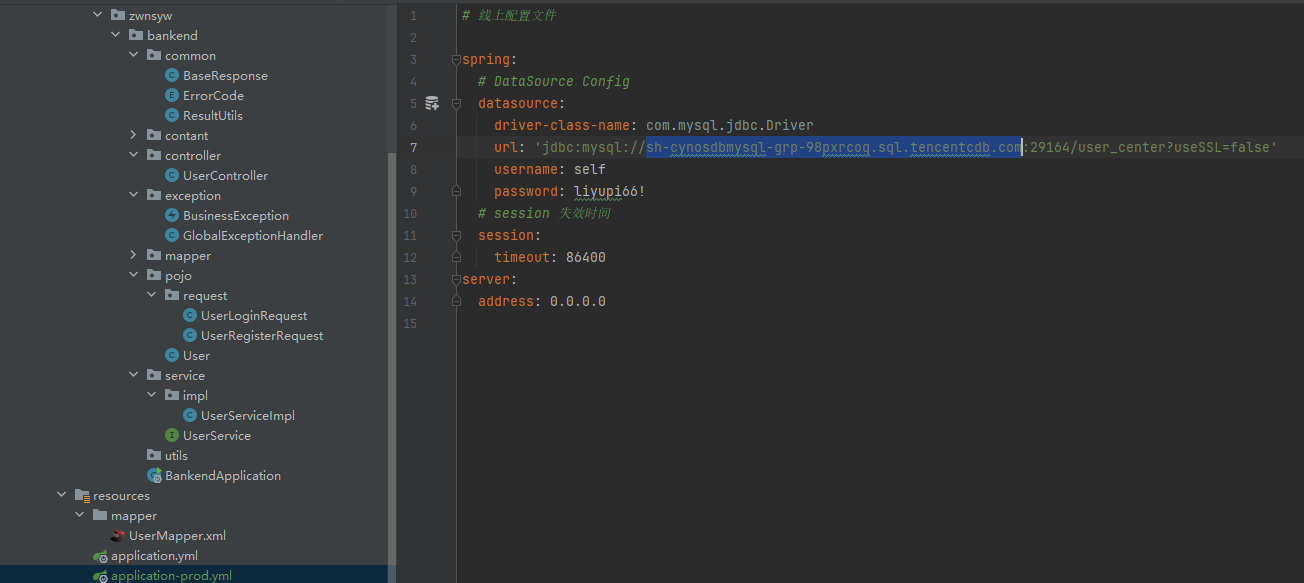
Task: Collapse the request folder chevron
Action: click(x=152, y=295)
